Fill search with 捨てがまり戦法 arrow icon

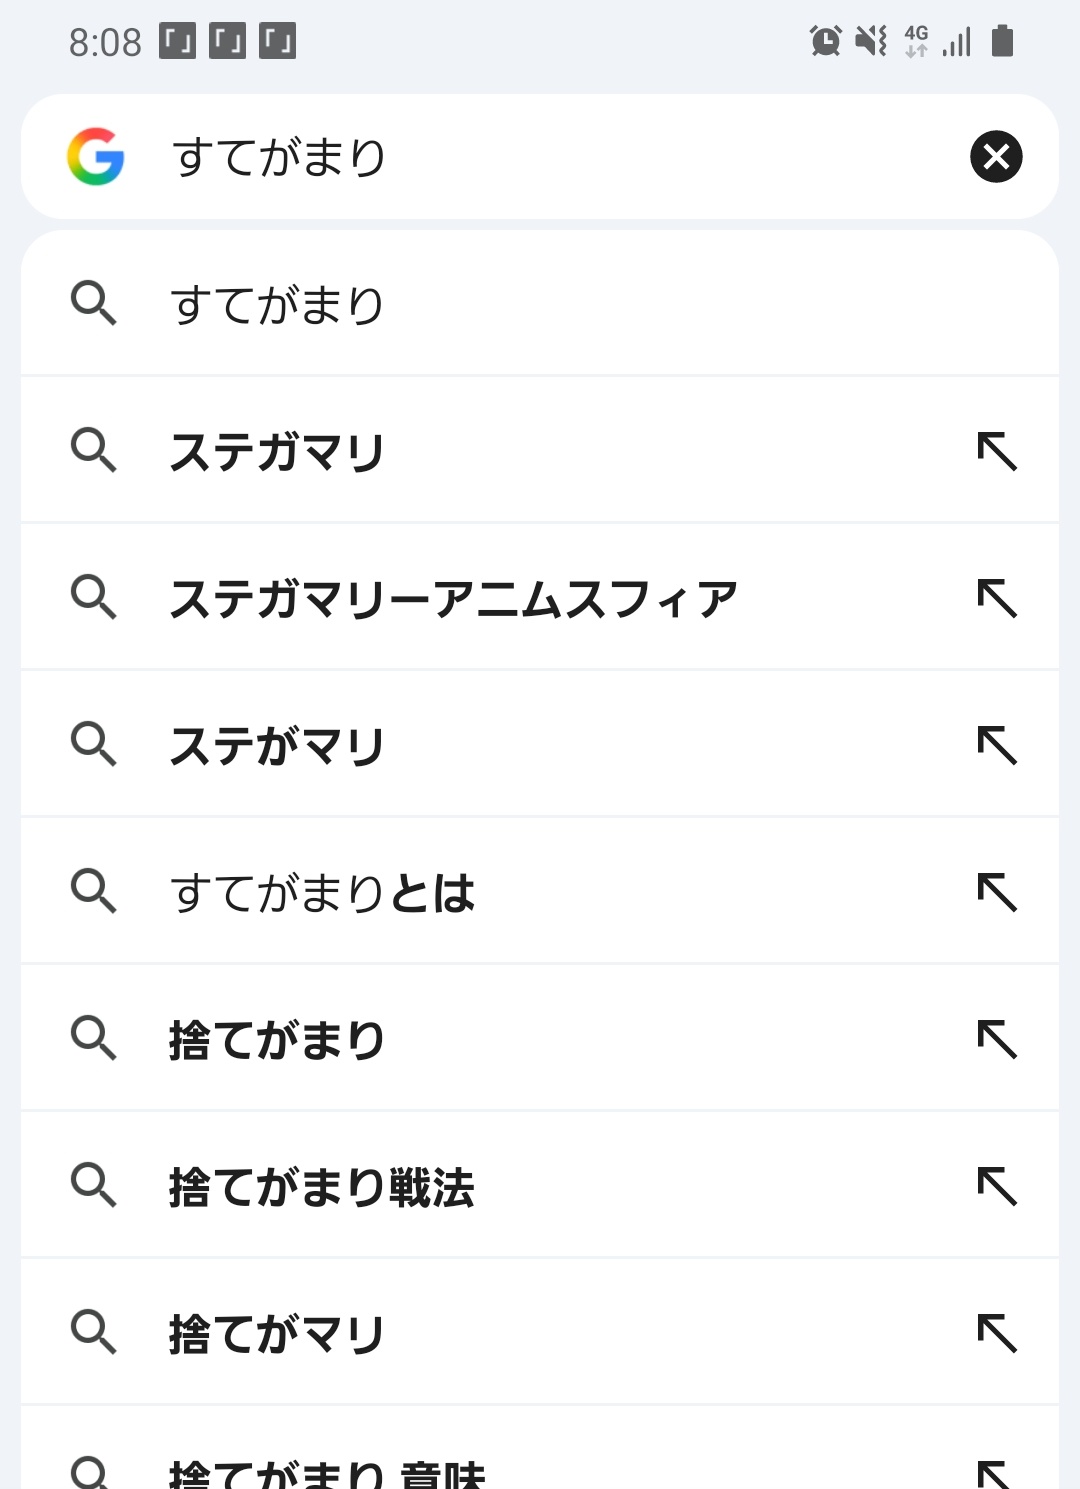[997, 1186]
